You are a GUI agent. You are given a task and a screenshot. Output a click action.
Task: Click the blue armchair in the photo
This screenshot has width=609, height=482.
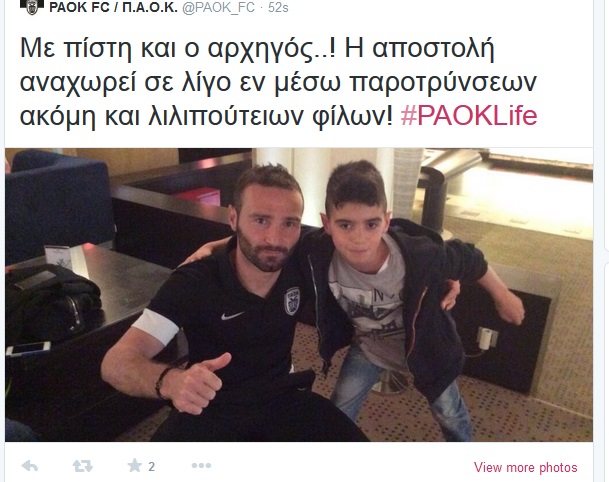[x=58, y=202]
